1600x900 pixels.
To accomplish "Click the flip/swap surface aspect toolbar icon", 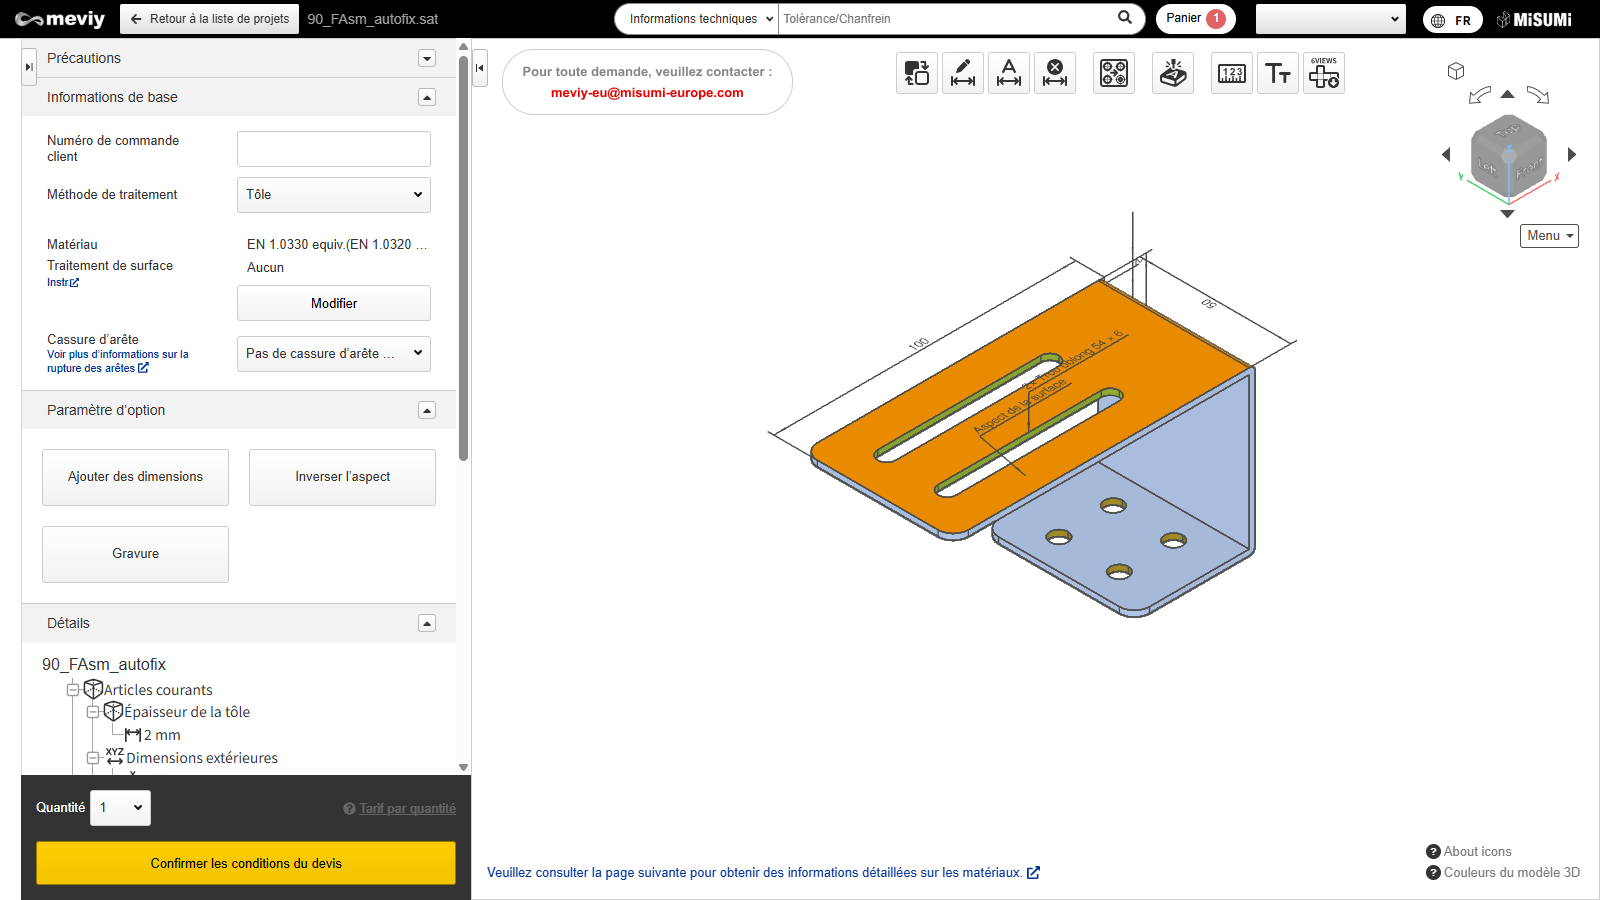I will (916, 73).
